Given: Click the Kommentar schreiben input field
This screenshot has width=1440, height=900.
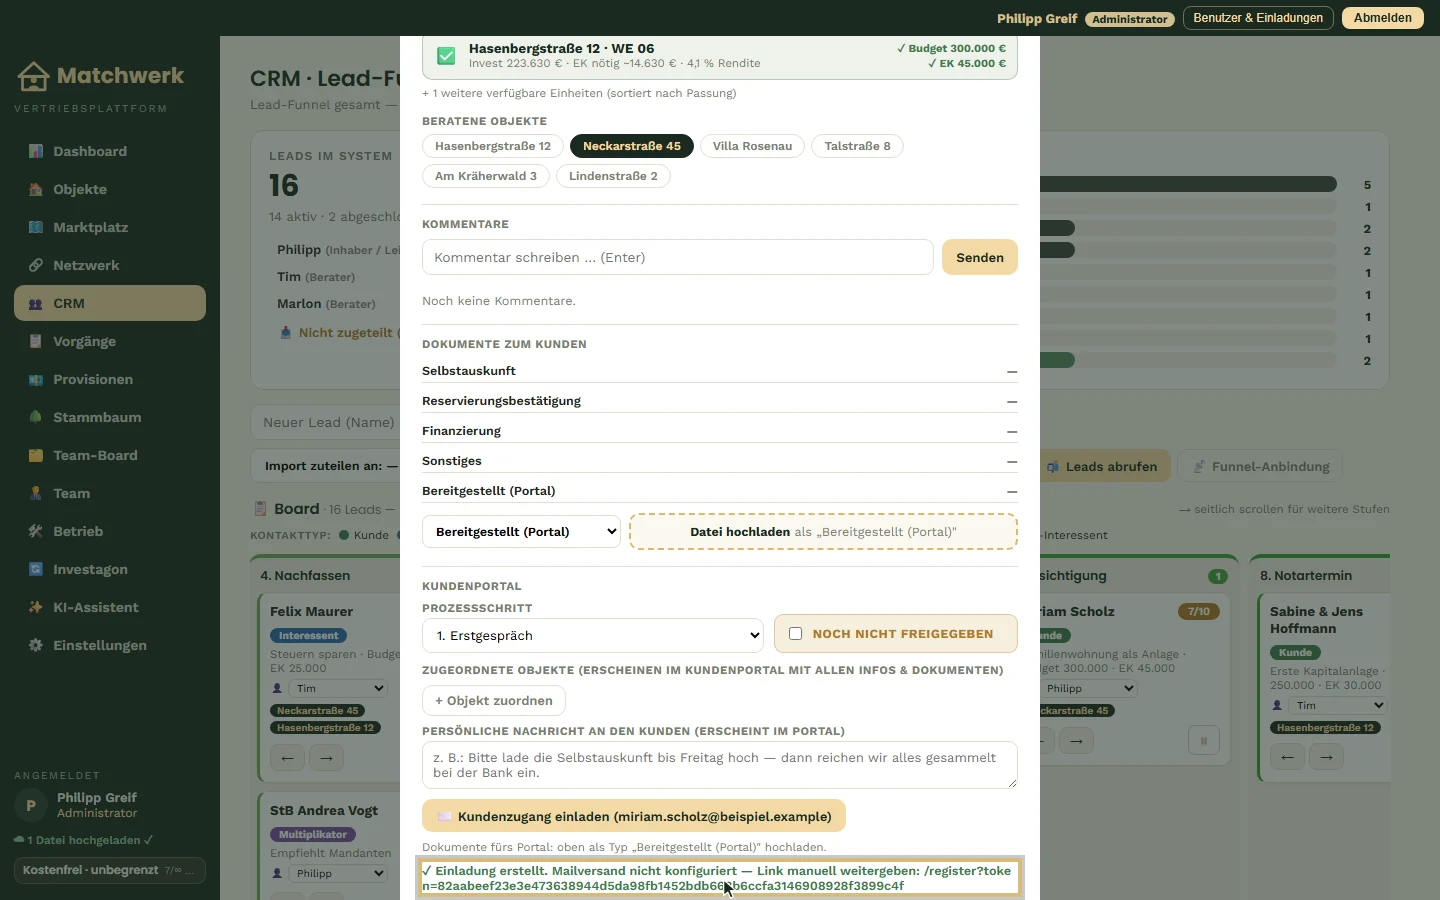Looking at the screenshot, I should pyautogui.click(x=678, y=257).
